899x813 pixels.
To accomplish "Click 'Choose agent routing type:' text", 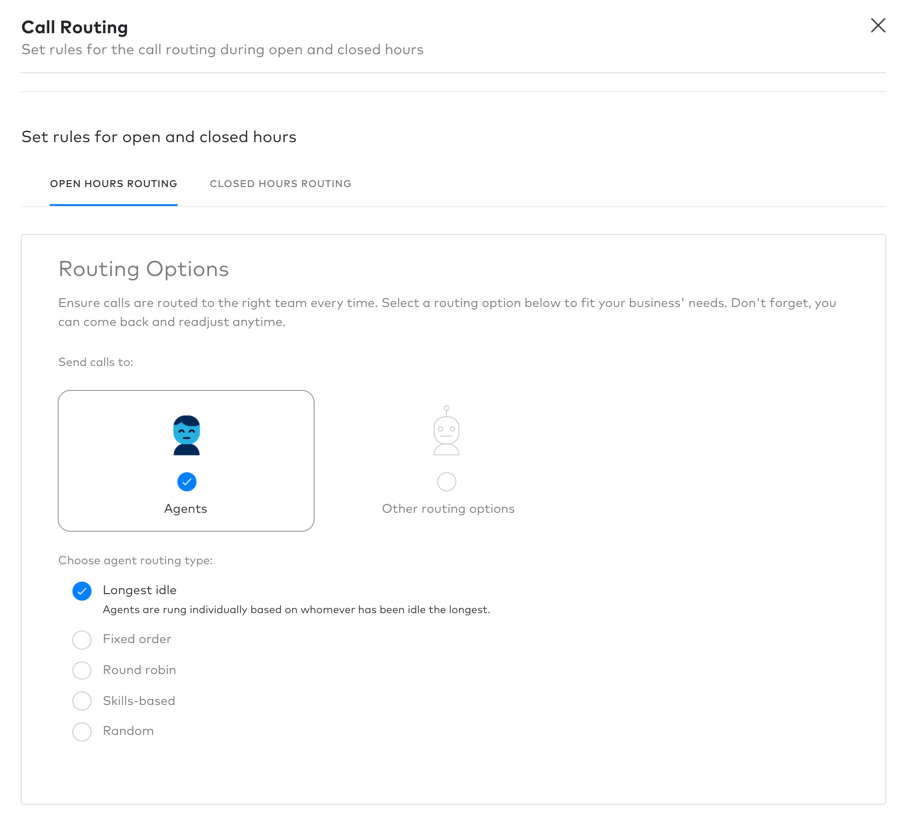I will [135, 560].
